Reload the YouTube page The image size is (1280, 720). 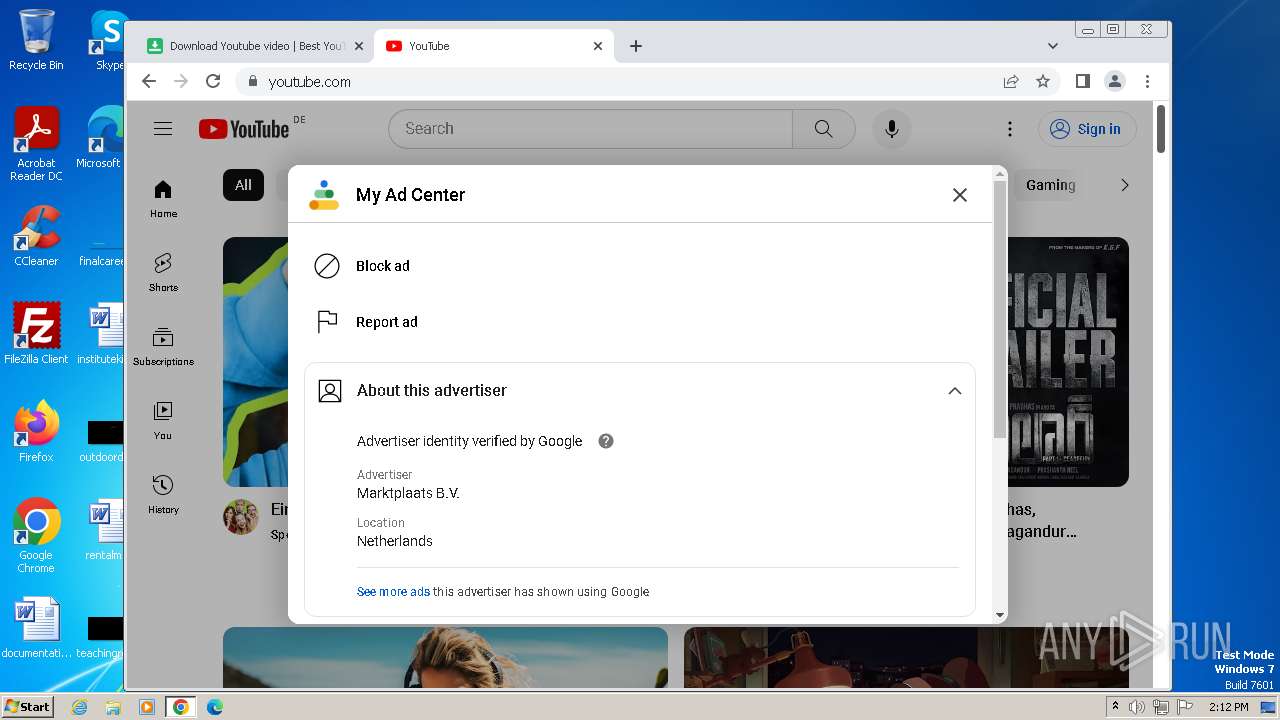pos(213,82)
